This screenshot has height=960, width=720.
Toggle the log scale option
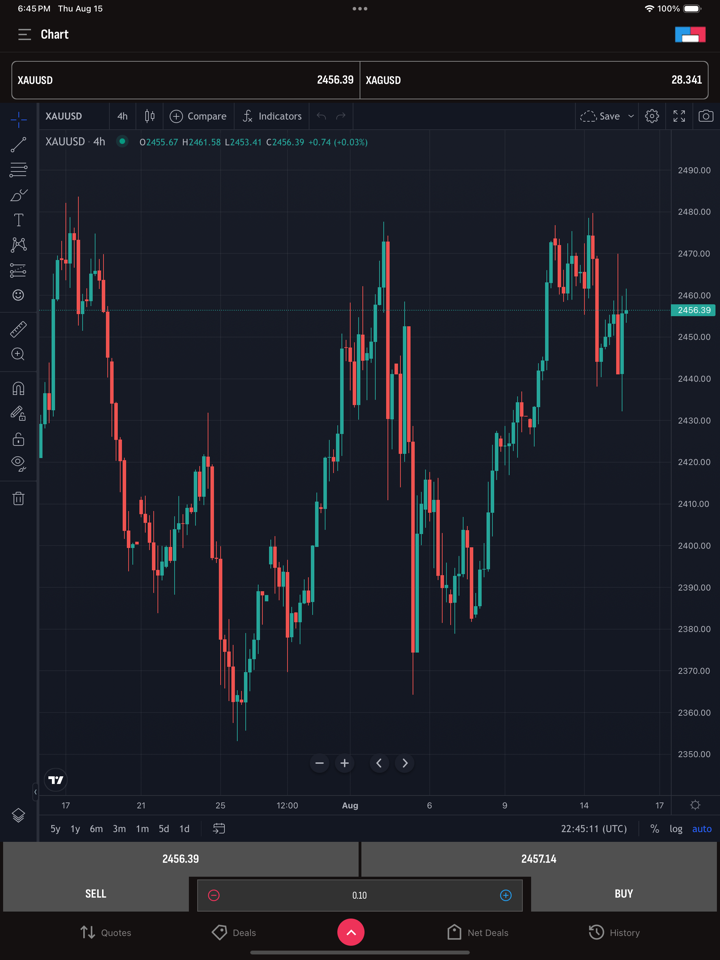click(676, 829)
